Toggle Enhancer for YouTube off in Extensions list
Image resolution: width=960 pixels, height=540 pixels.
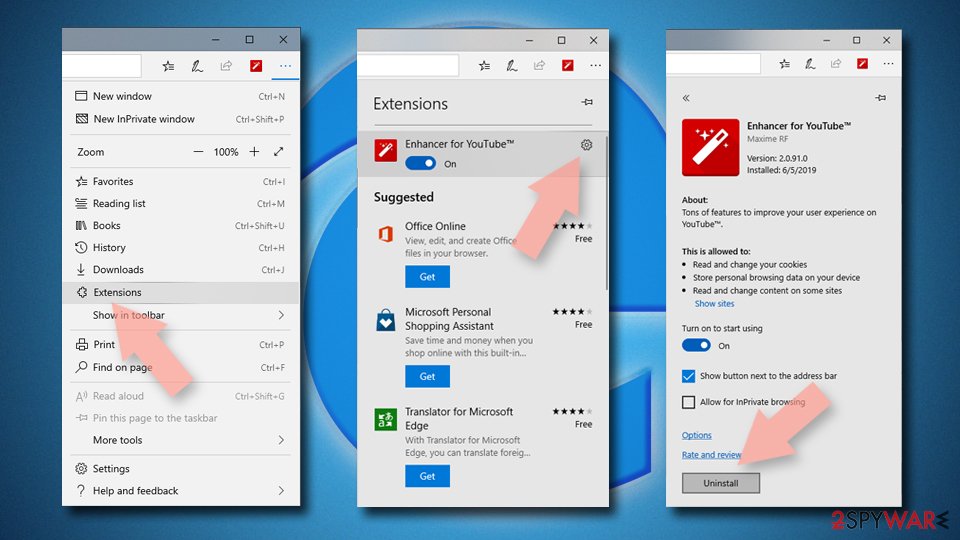(x=421, y=163)
